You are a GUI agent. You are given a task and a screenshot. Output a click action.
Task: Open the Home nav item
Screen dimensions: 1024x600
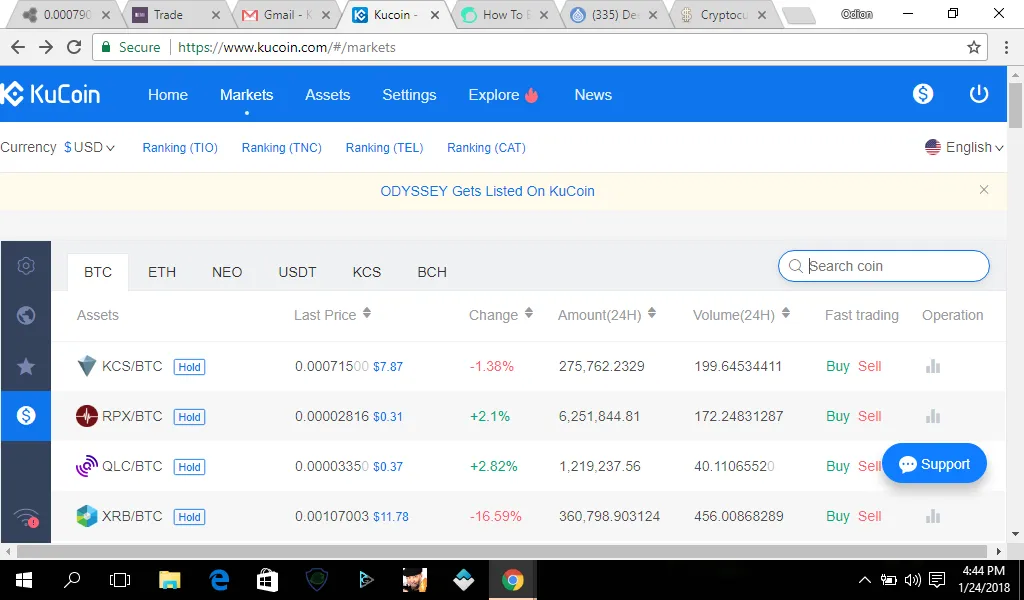168,95
